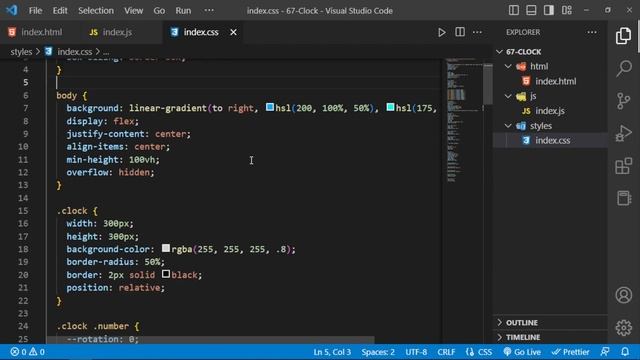Viewport: 640px width, 360px height.
Task: Click the editor vertical scrollbar thumb
Action: click(488, 83)
